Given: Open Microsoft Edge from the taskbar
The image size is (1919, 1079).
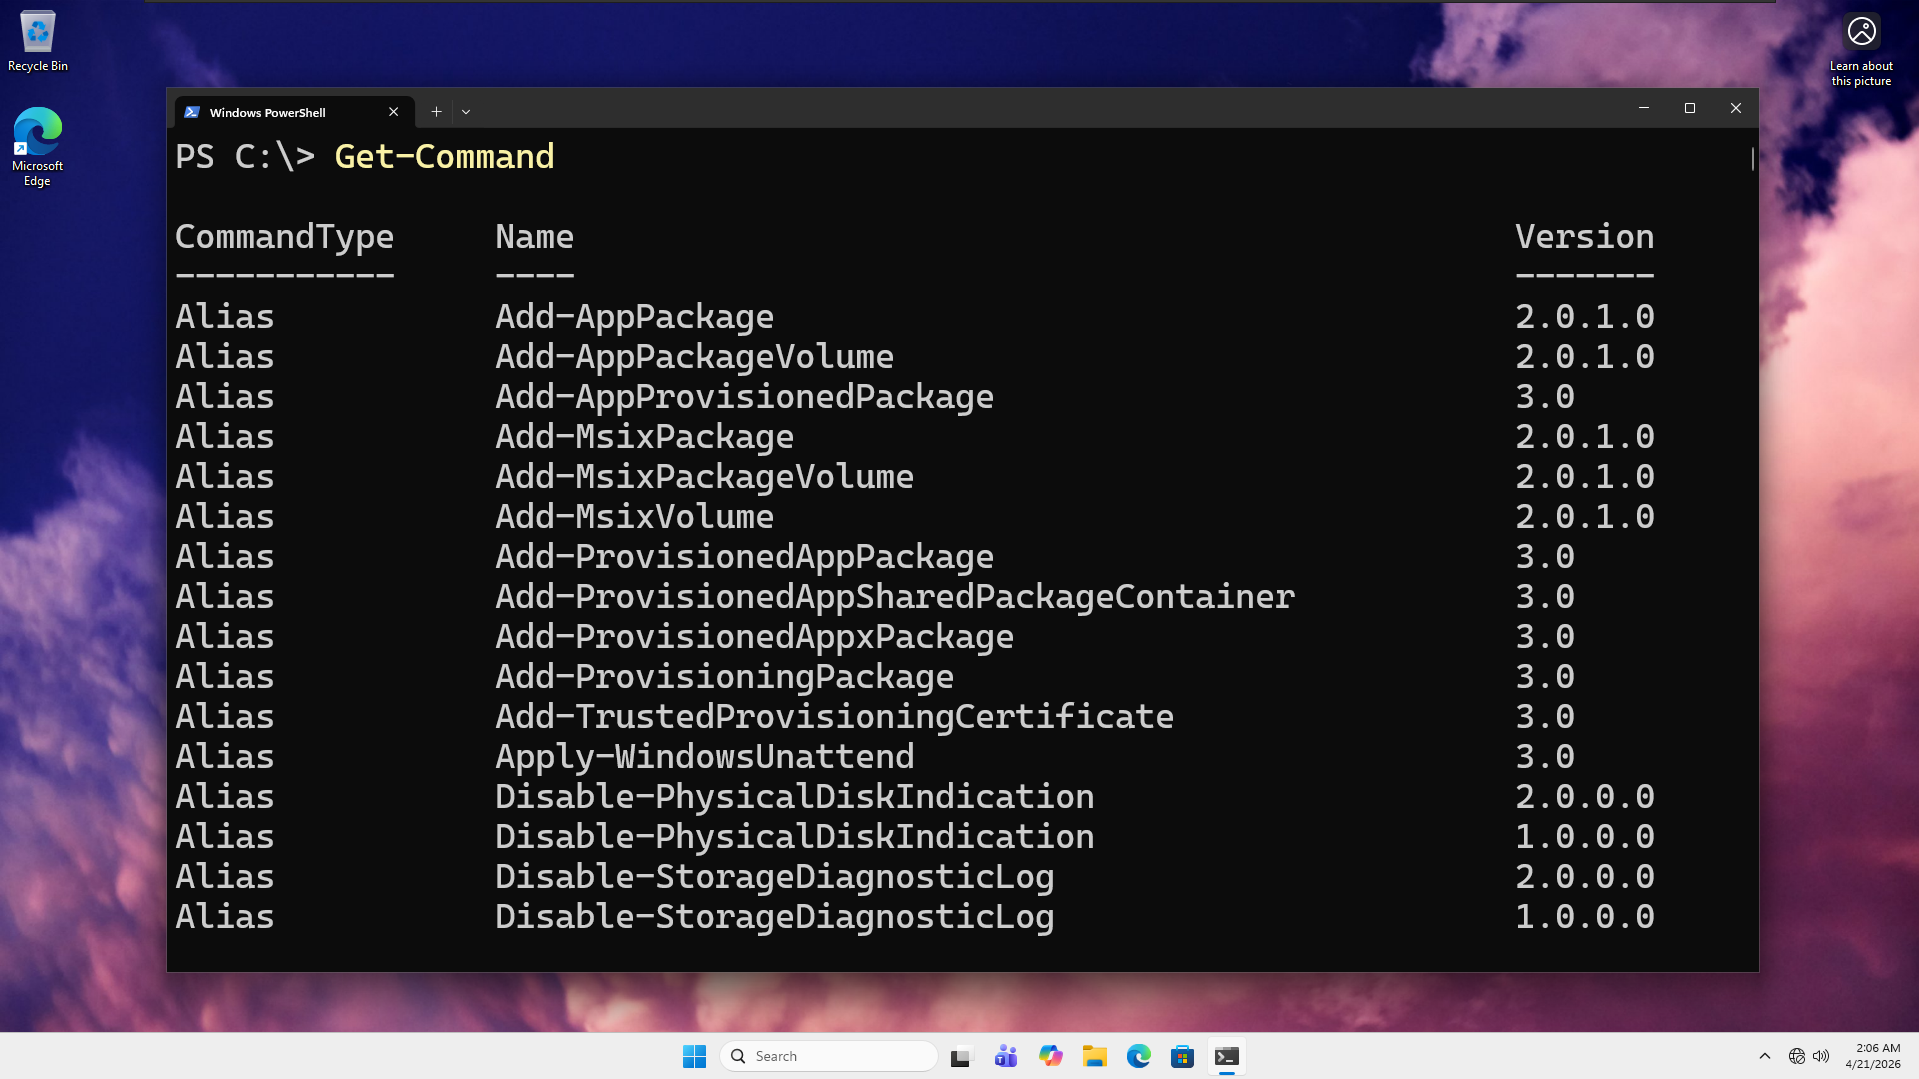Looking at the screenshot, I should 1138,1056.
